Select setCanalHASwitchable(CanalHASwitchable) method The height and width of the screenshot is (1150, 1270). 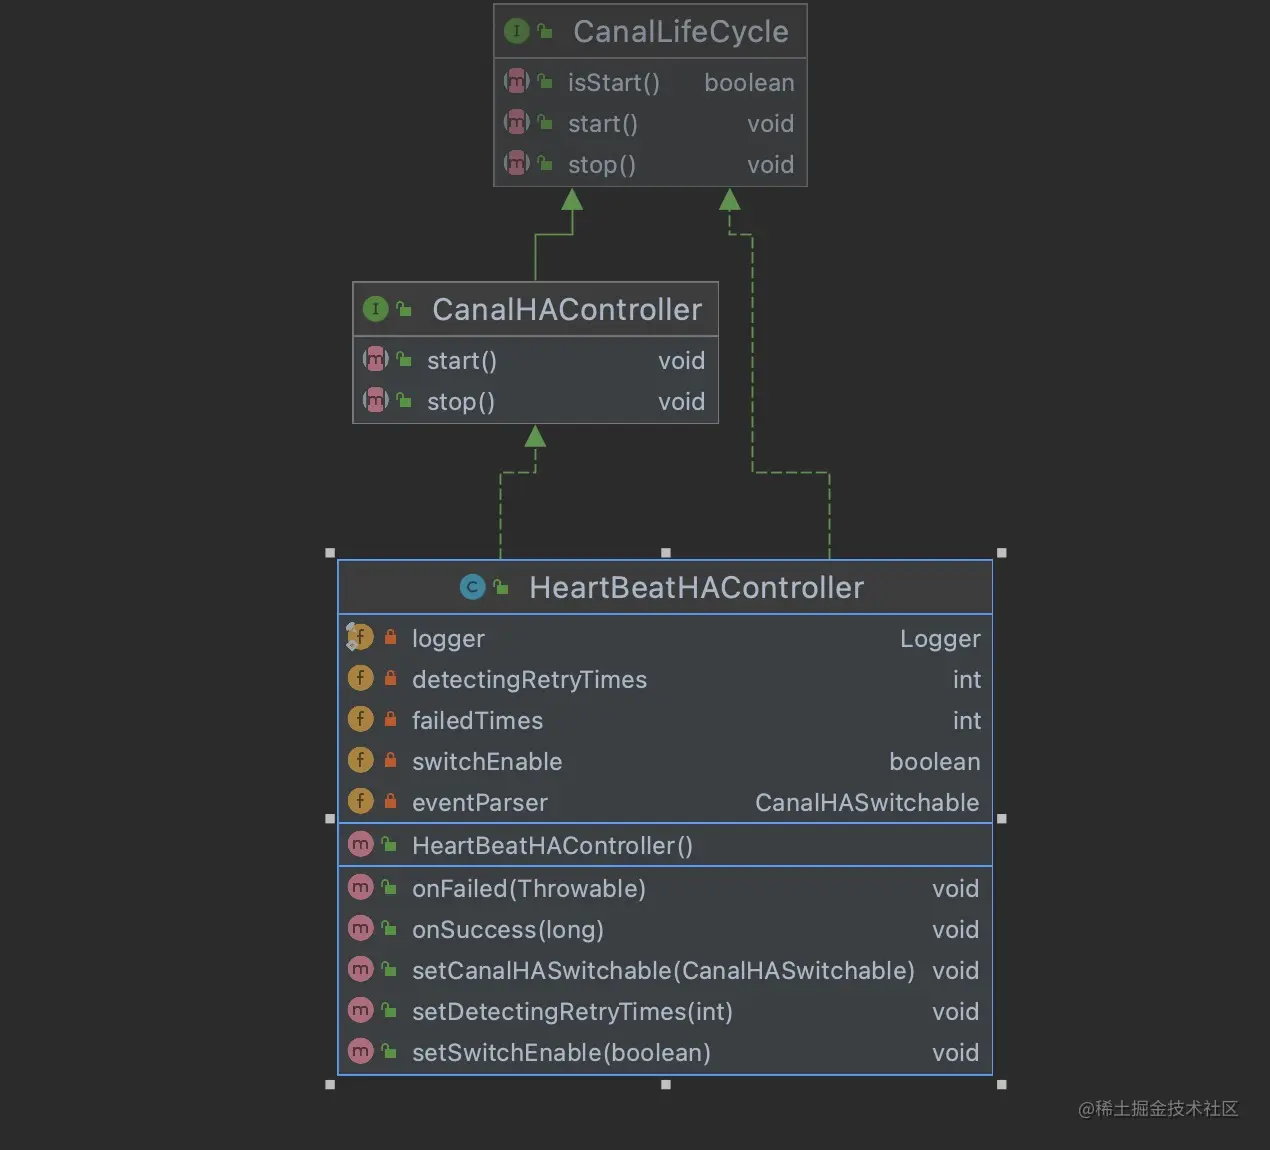click(663, 971)
